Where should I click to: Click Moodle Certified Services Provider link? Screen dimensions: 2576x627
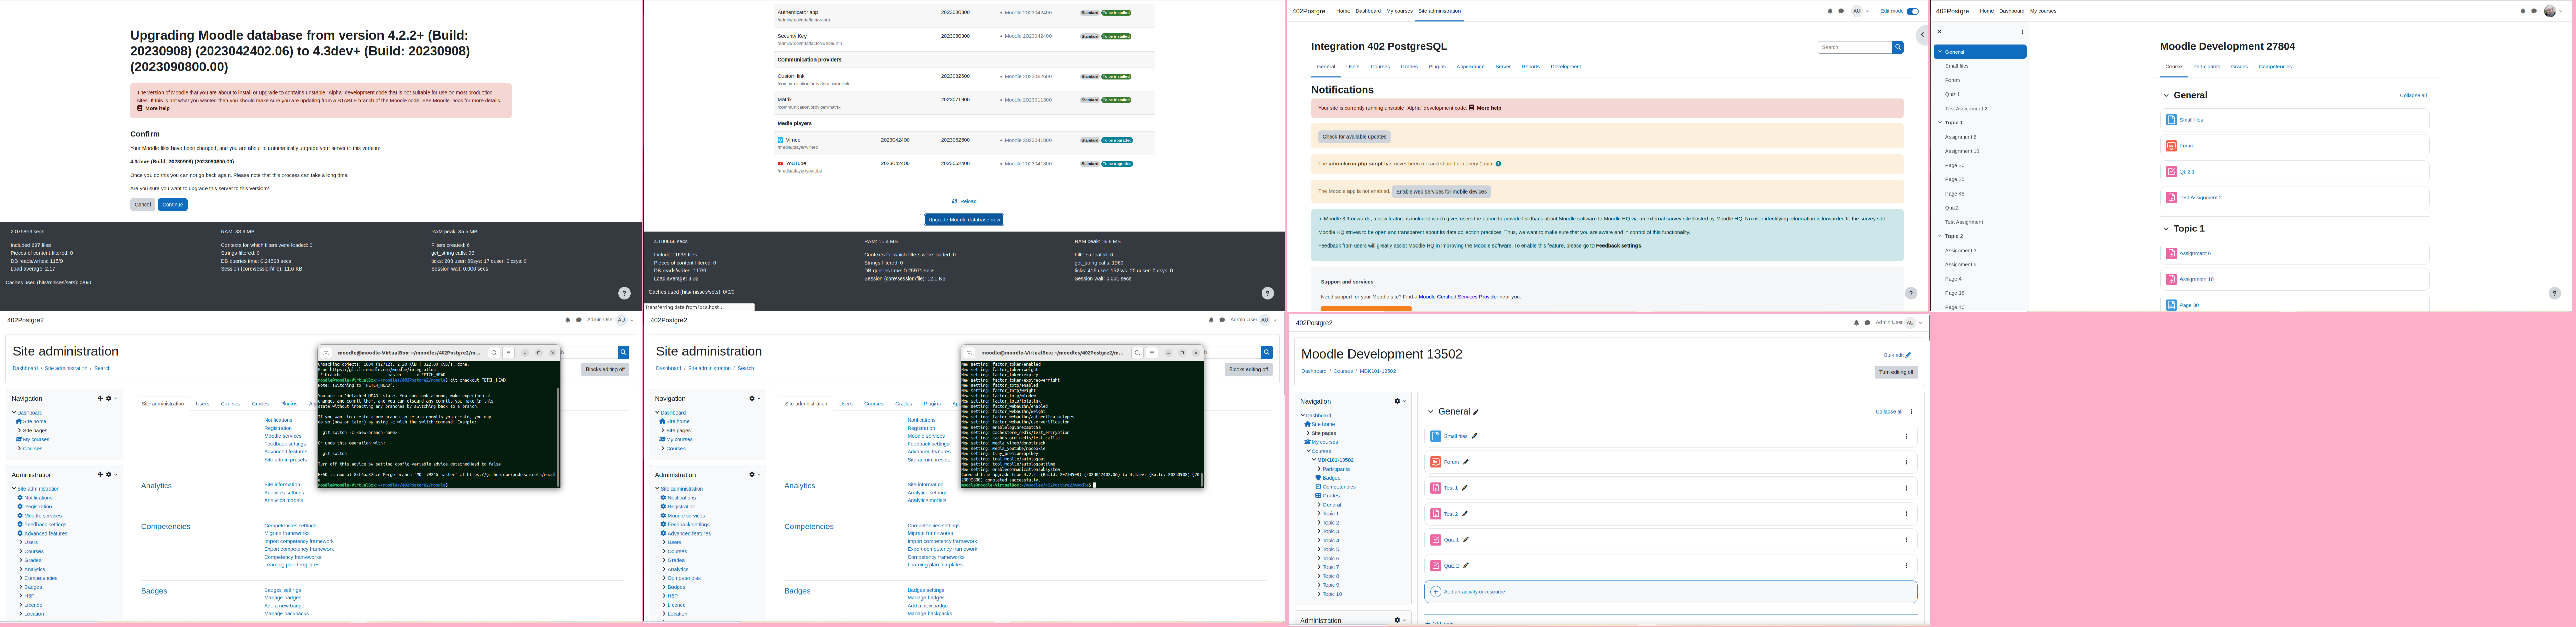point(1458,297)
